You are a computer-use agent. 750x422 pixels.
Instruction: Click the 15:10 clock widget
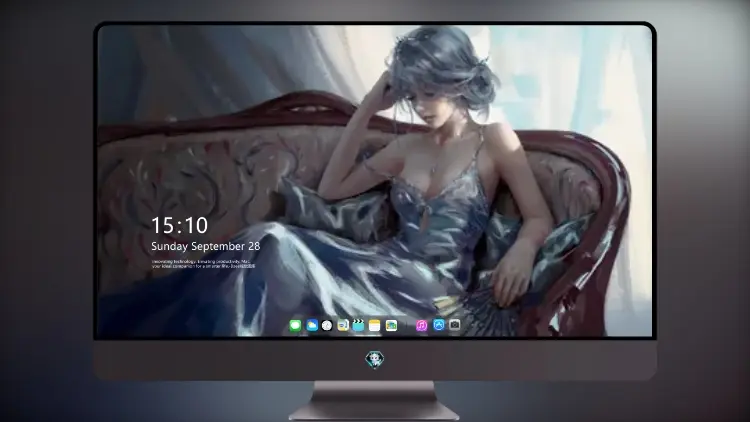(179, 226)
